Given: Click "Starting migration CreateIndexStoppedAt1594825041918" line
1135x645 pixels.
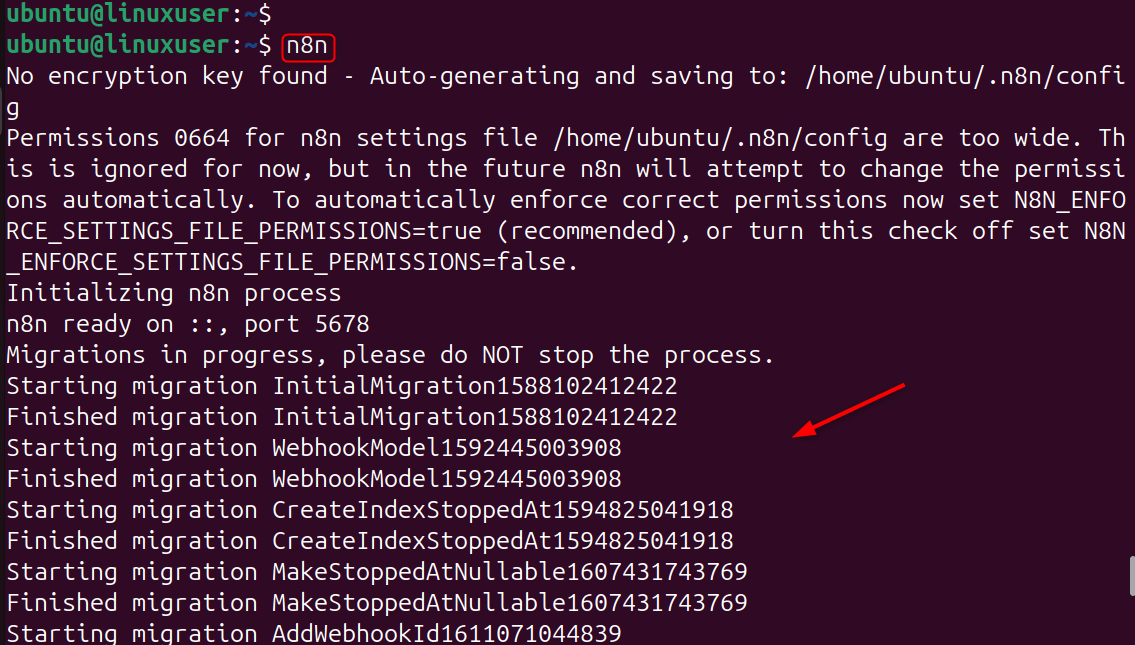Looking at the screenshot, I should tap(370, 510).
